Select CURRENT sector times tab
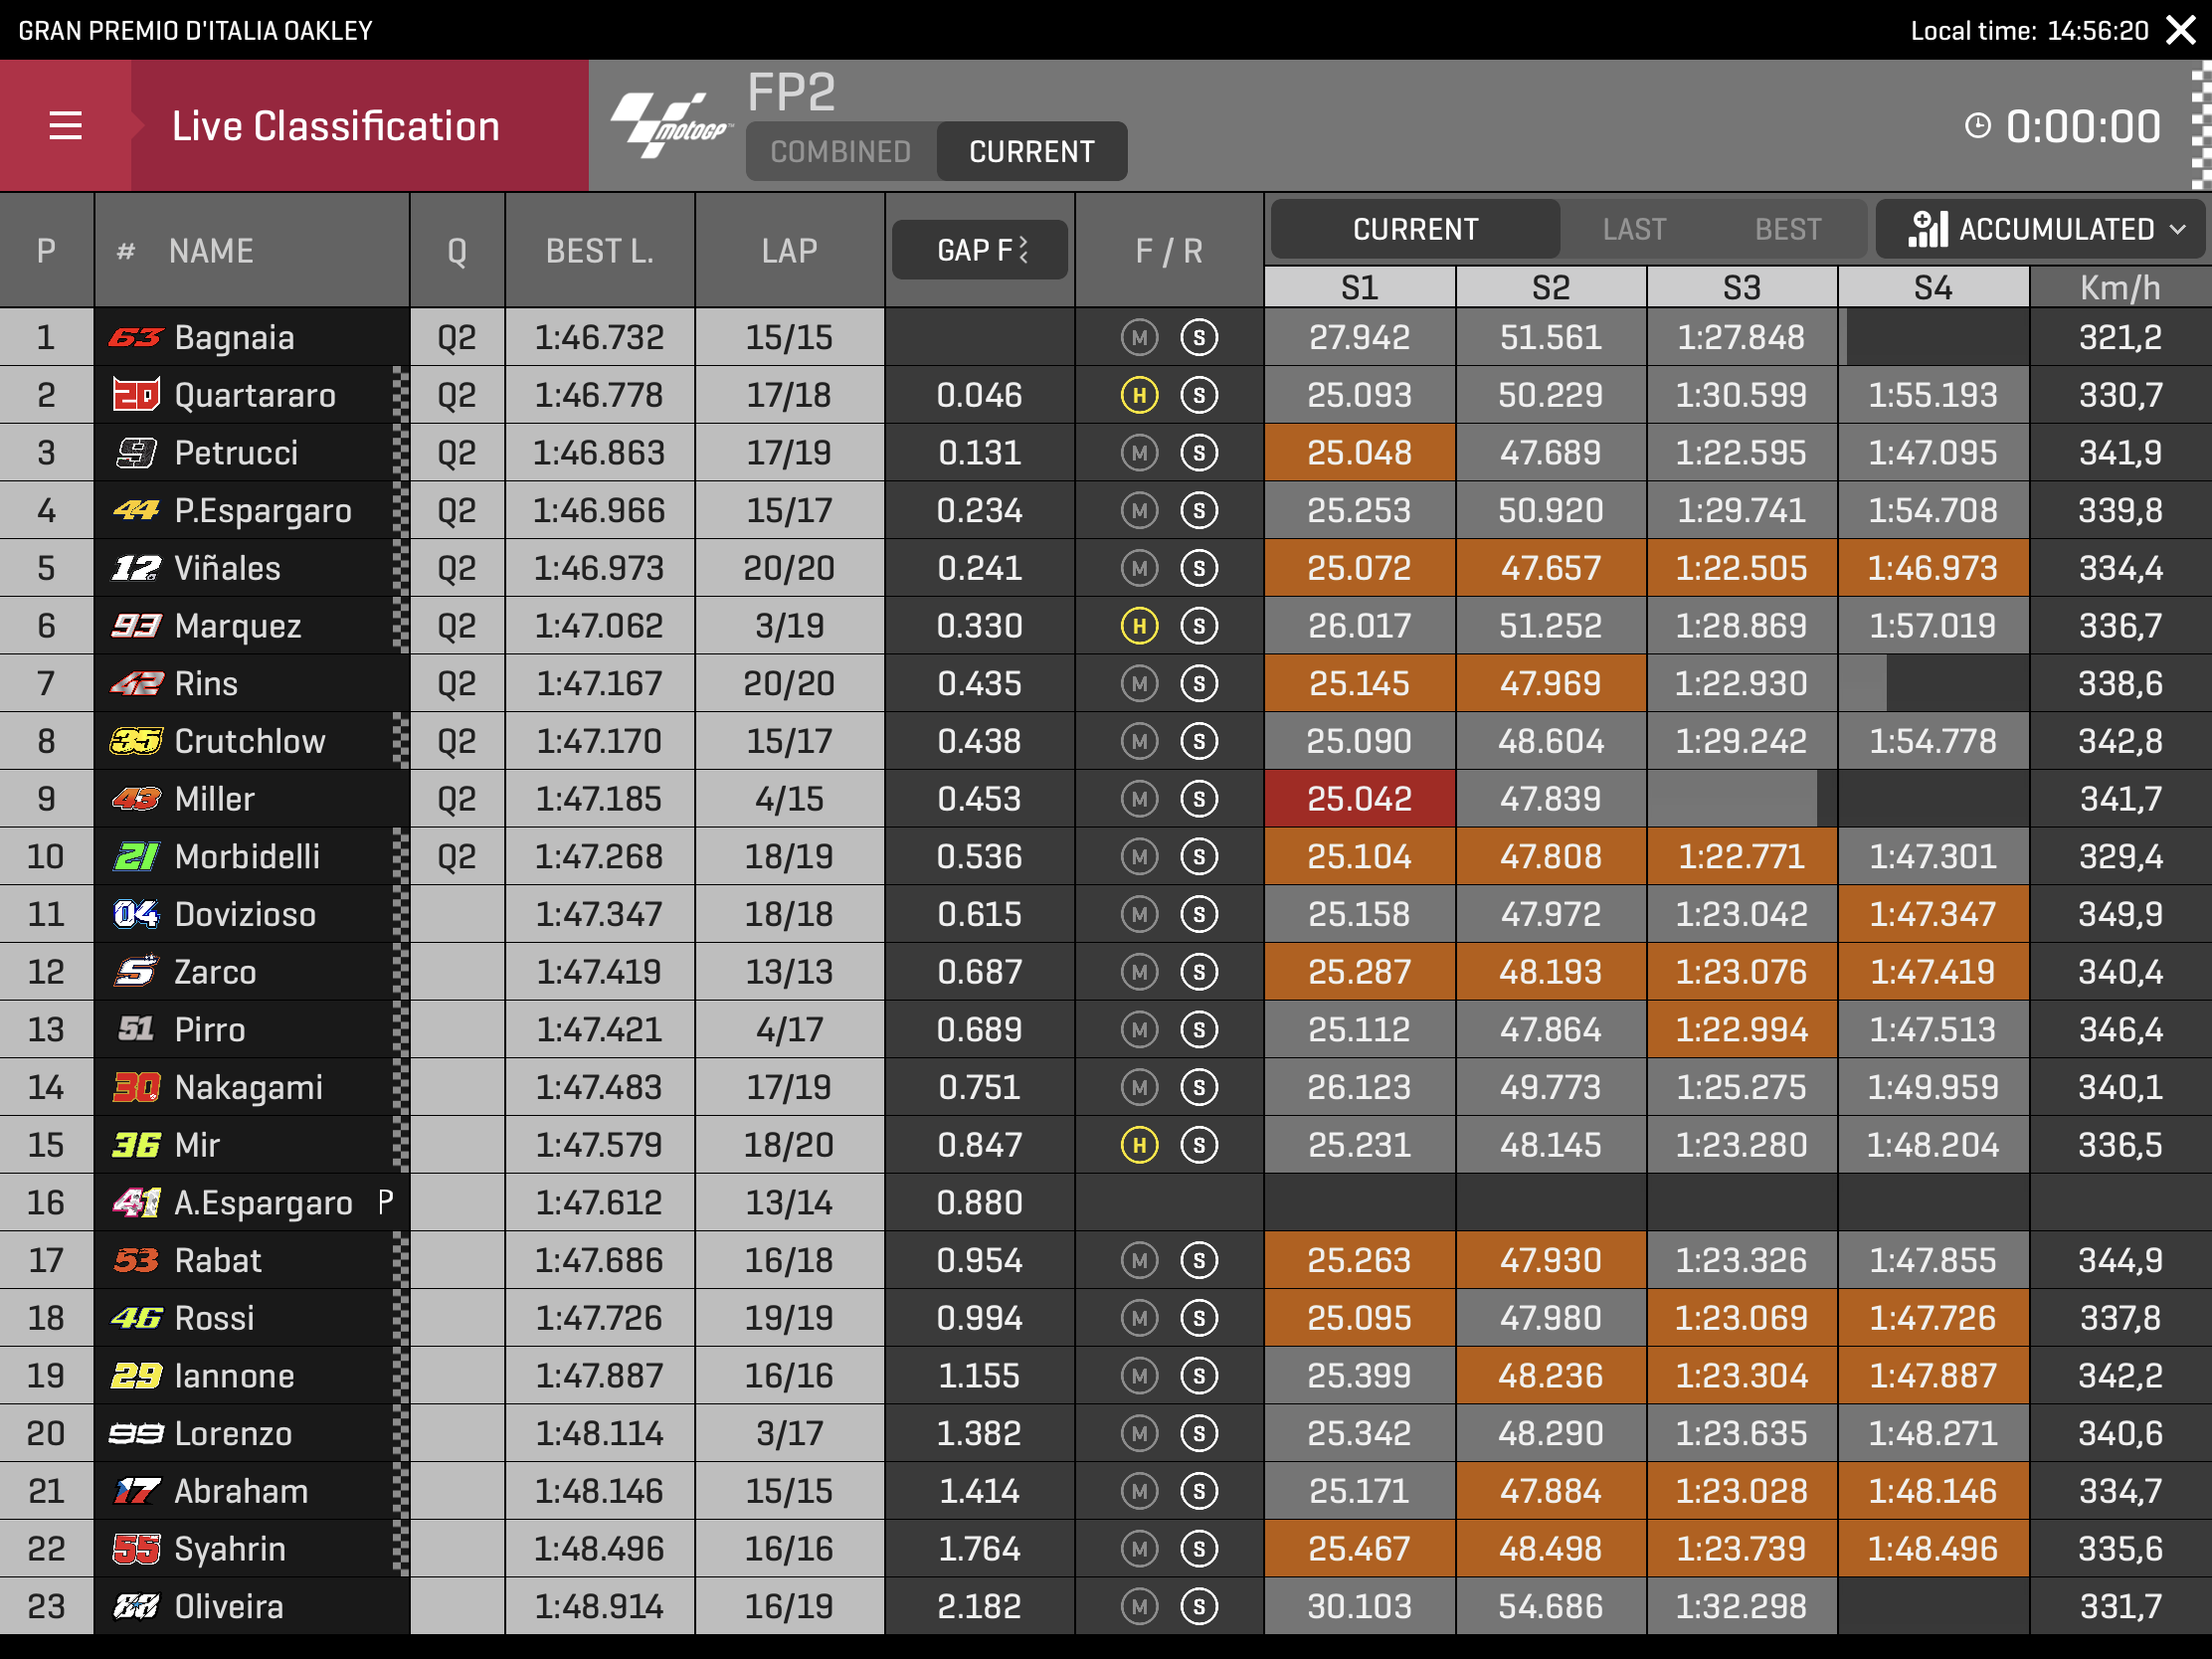This screenshot has height=1659, width=2212. 1414,229
